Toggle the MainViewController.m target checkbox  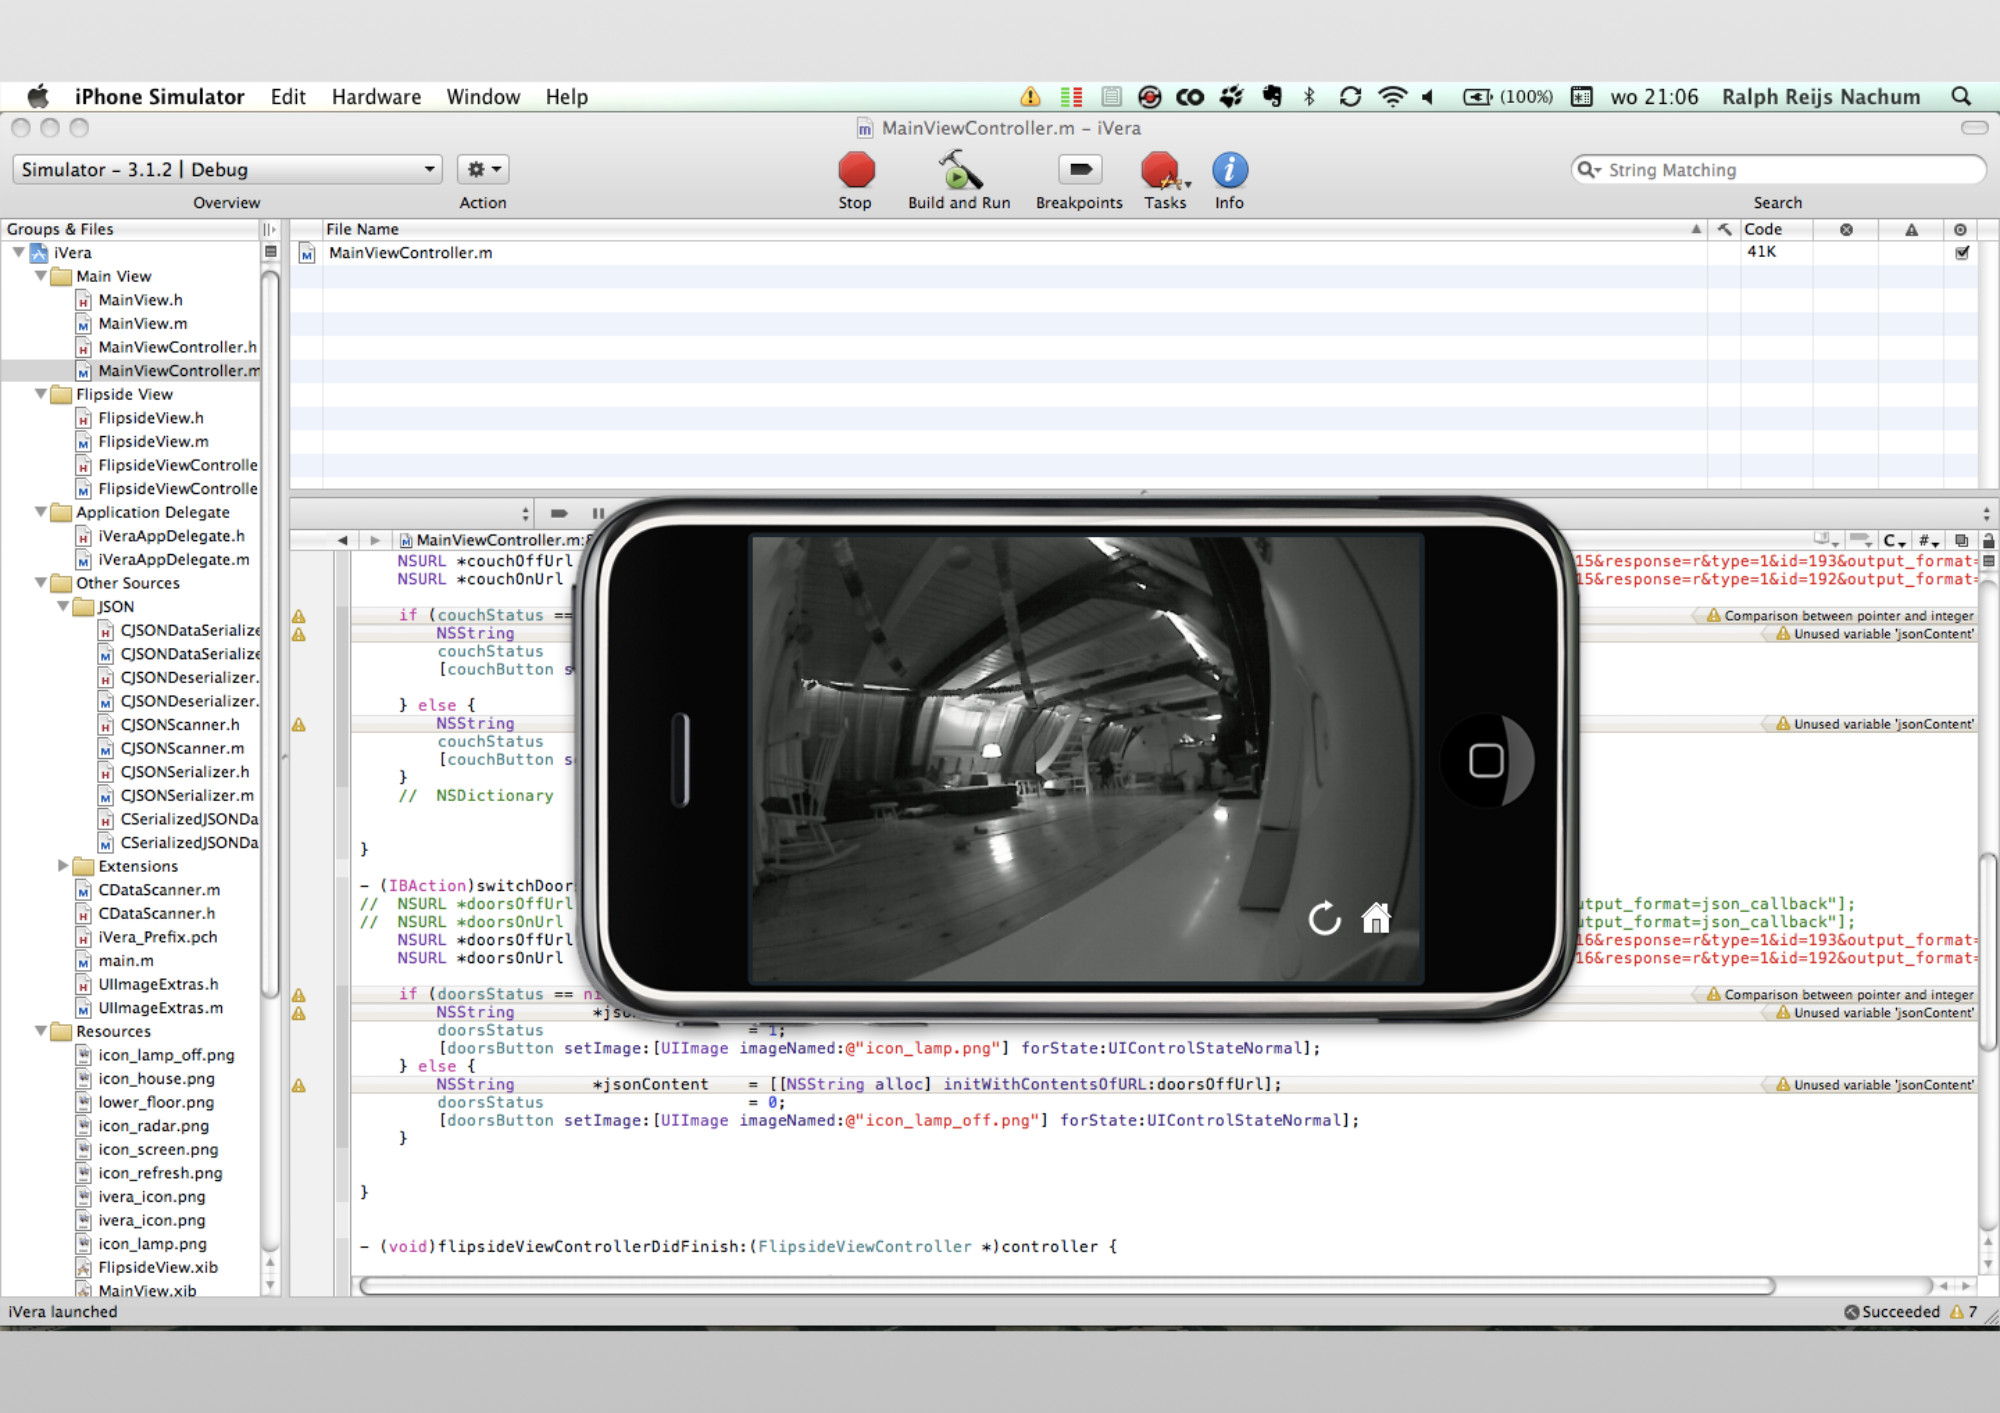1961,252
